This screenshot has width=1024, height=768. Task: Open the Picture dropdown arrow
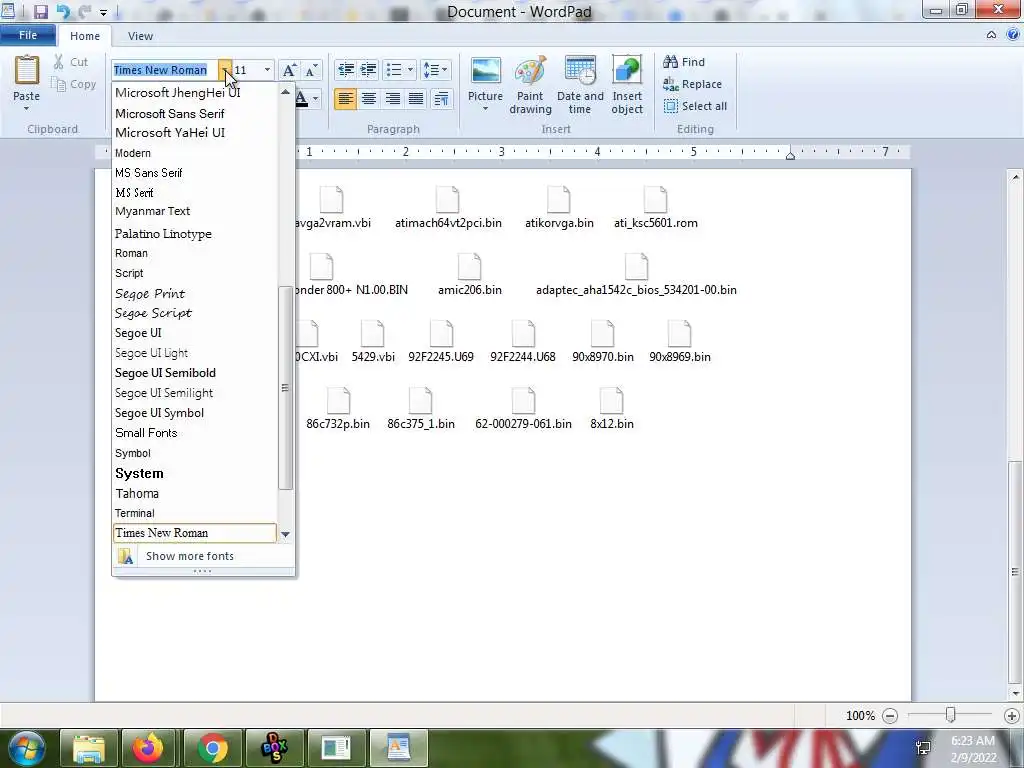click(x=485, y=108)
